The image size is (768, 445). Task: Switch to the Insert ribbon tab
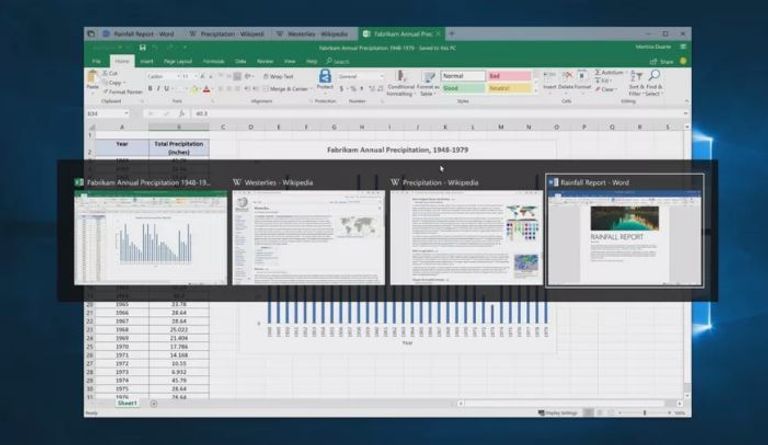point(148,61)
